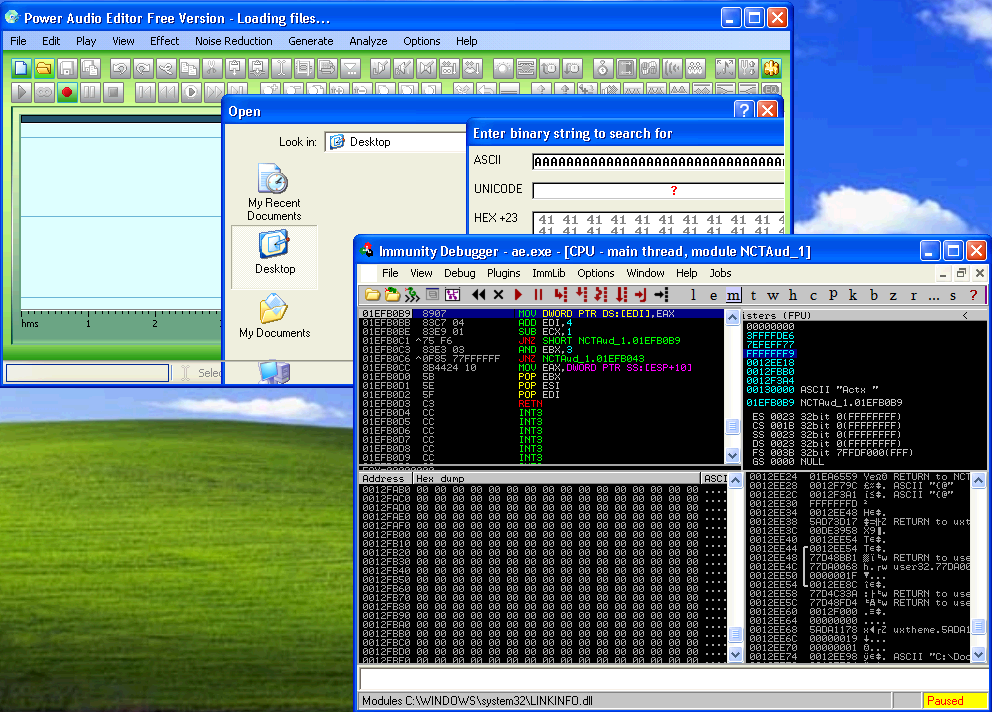Click the orange icon at toolbar's end
This screenshot has height=712, width=992.
pyautogui.click(x=771, y=68)
